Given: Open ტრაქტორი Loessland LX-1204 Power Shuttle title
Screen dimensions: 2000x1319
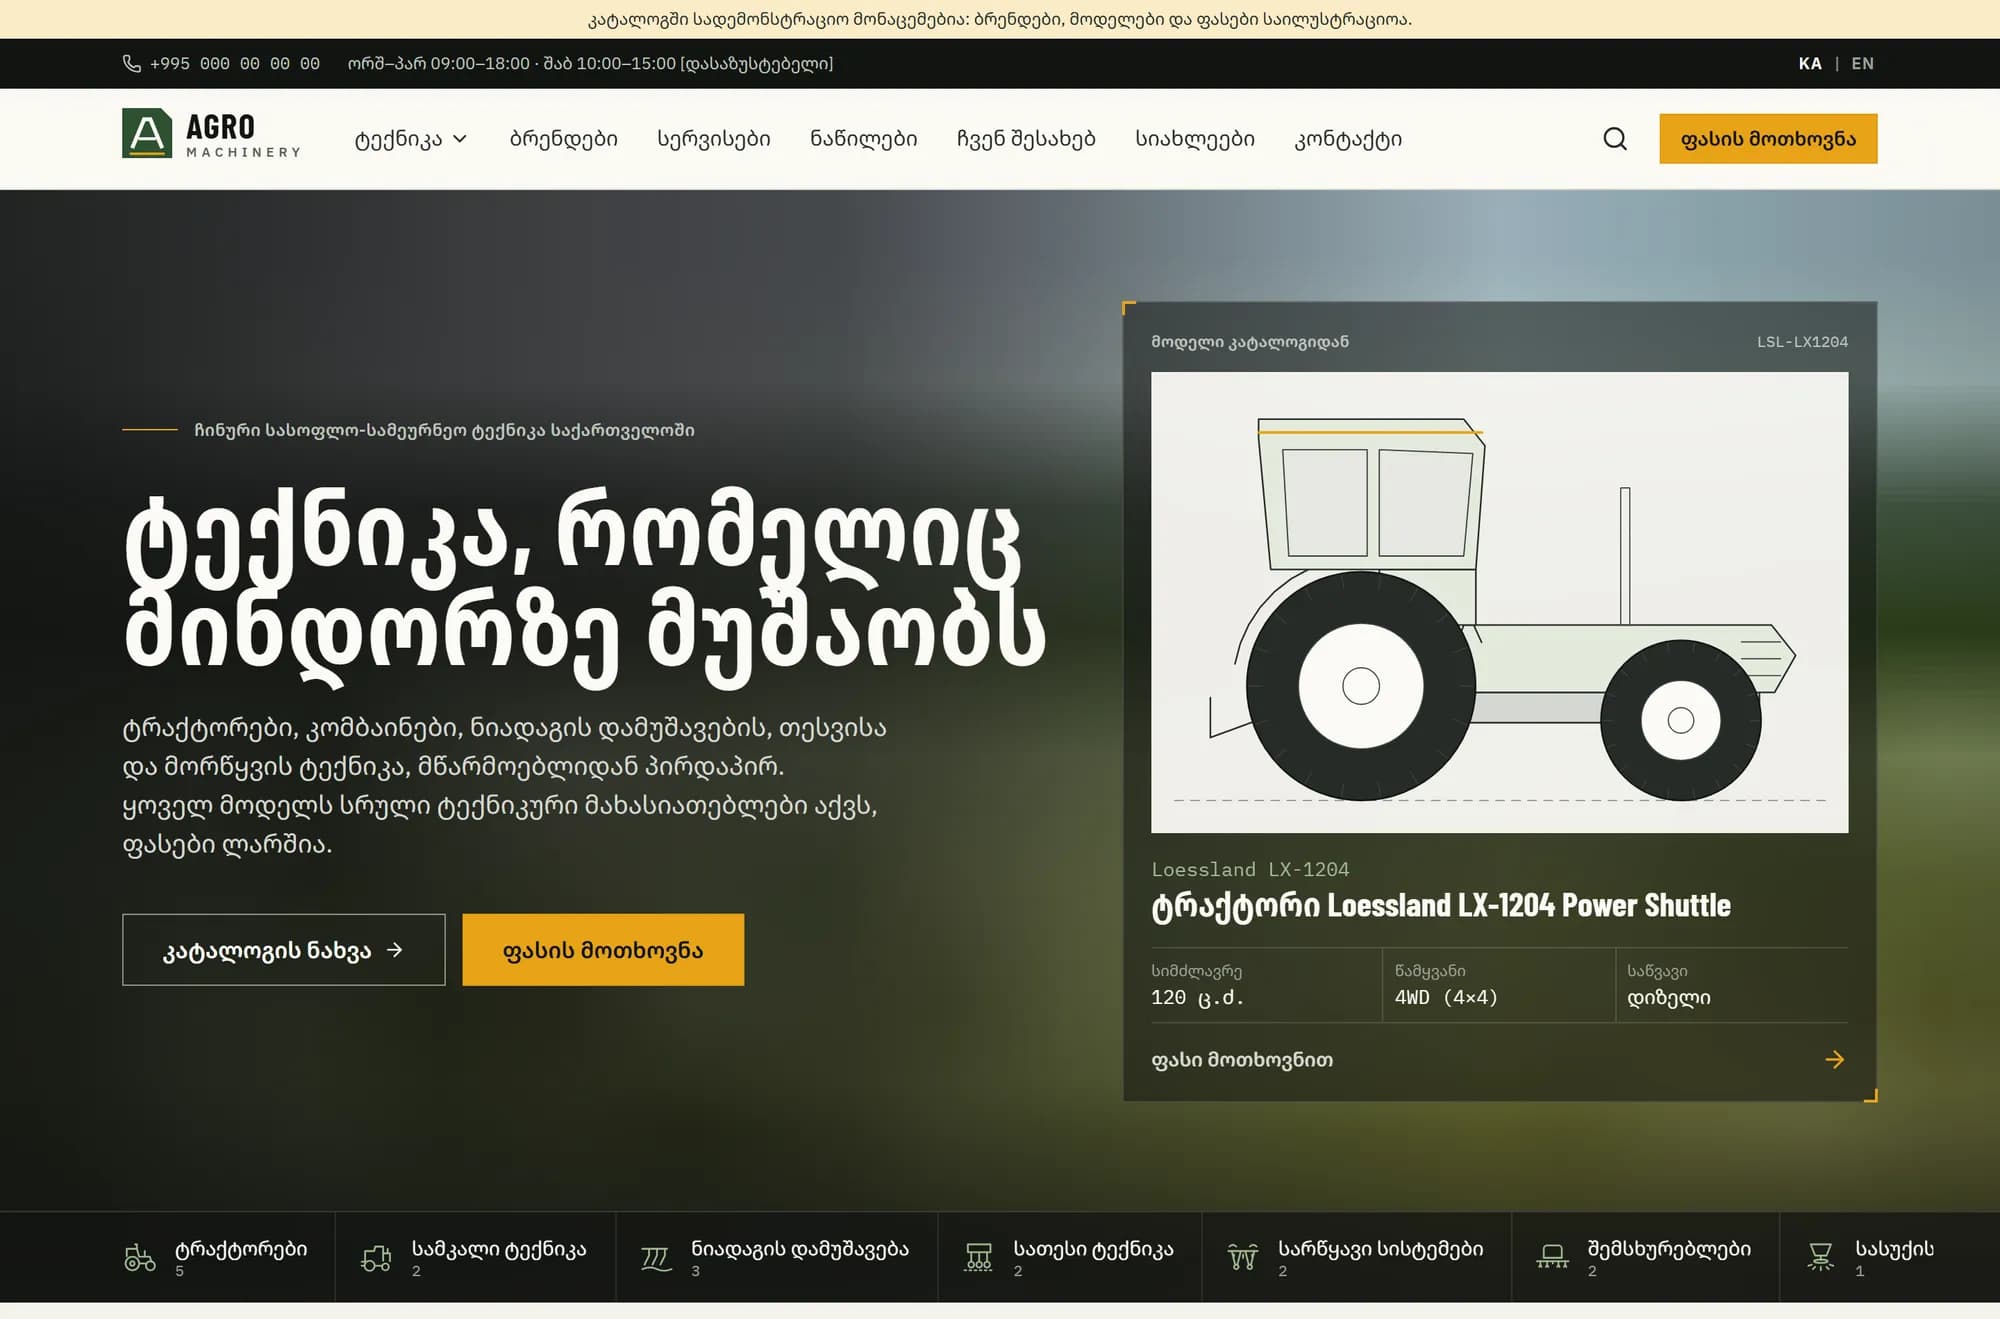Looking at the screenshot, I should point(1441,905).
